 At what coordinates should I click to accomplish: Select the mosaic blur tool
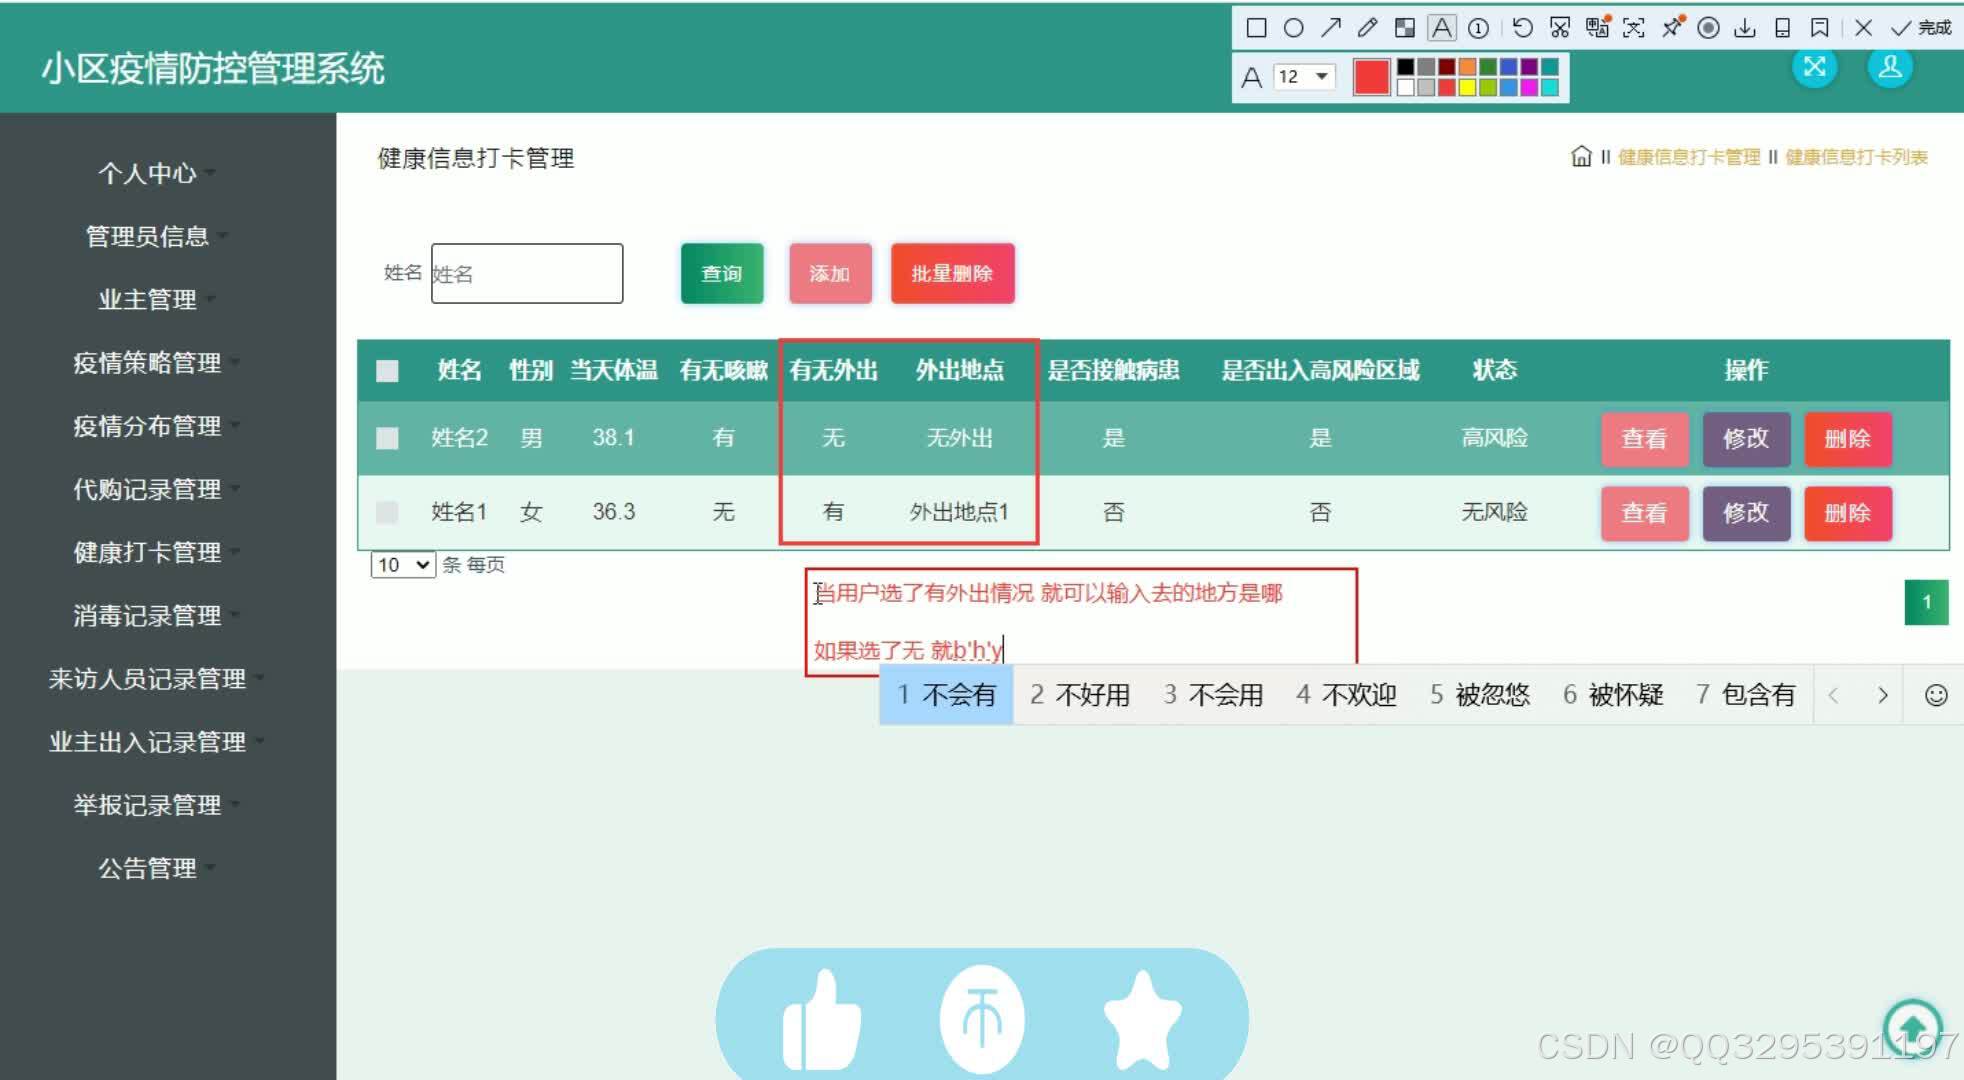coord(1404,28)
